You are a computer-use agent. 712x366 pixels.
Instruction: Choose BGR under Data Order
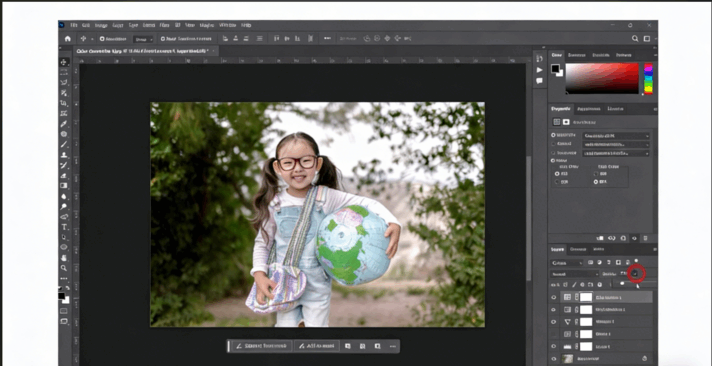[x=557, y=182]
